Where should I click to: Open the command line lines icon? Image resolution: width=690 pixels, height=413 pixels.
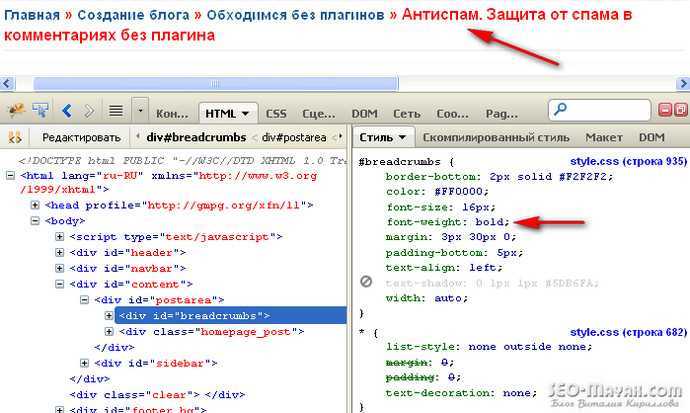tap(116, 110)
